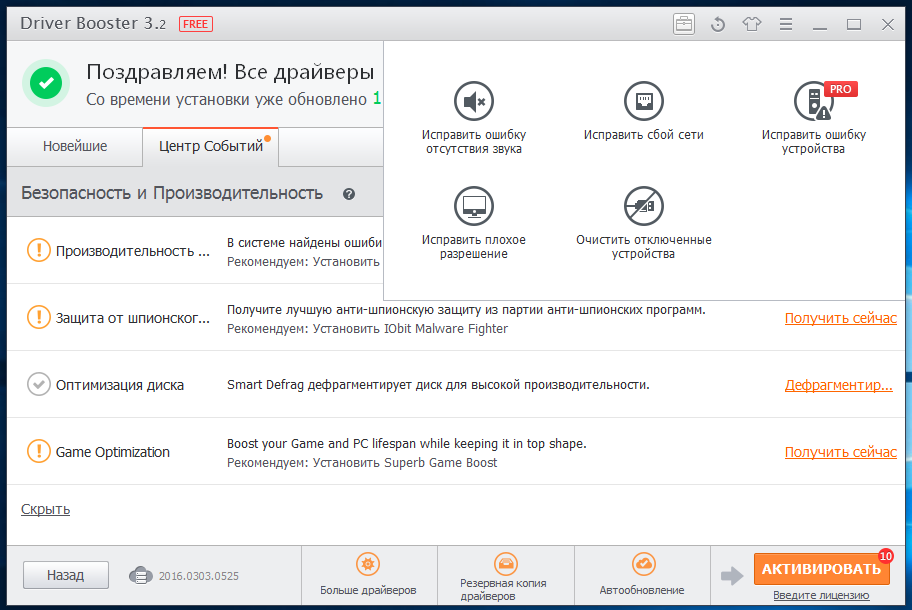Click help question mark next to 'Безопасность и Производительность'
Viewport: 912px width, 610px height.
[x=349, y=194]
